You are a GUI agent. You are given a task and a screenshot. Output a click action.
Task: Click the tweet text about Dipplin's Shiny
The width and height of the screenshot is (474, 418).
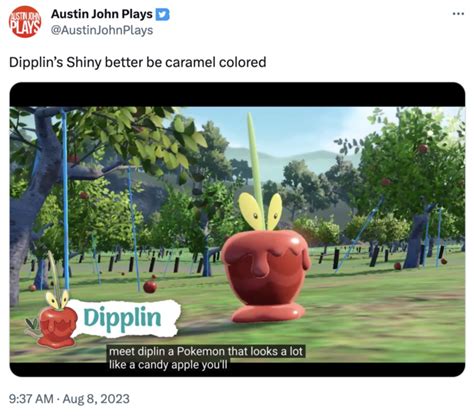coord(137,62)
